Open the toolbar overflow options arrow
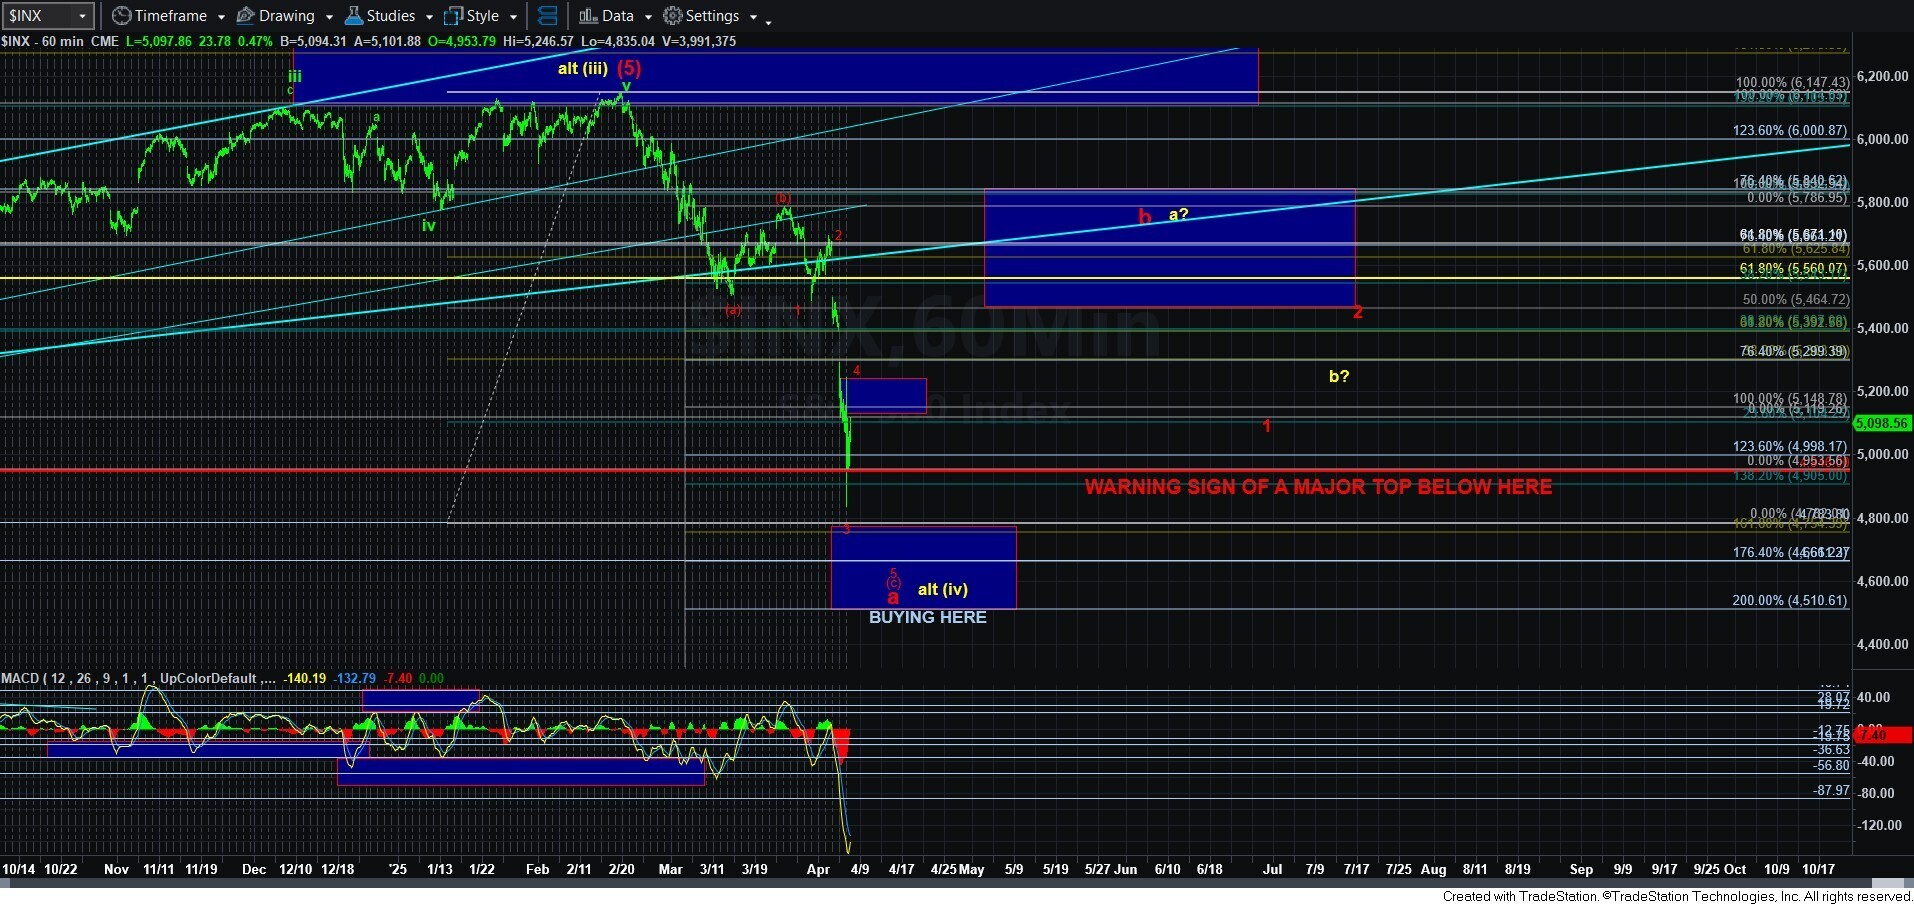This screenshot has height=904, width=1914. (768, 20)
